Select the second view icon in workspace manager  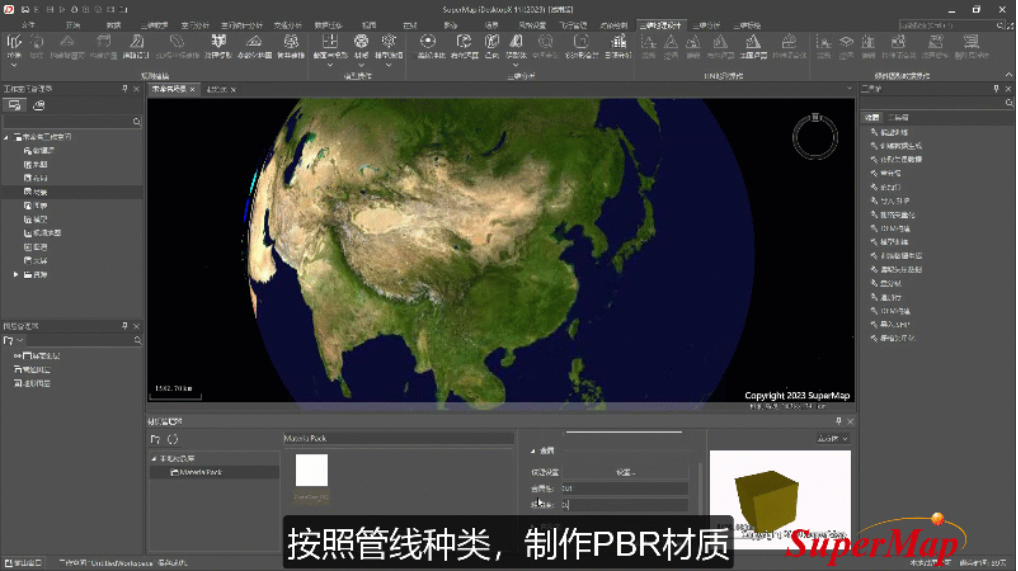pos(39,105)
